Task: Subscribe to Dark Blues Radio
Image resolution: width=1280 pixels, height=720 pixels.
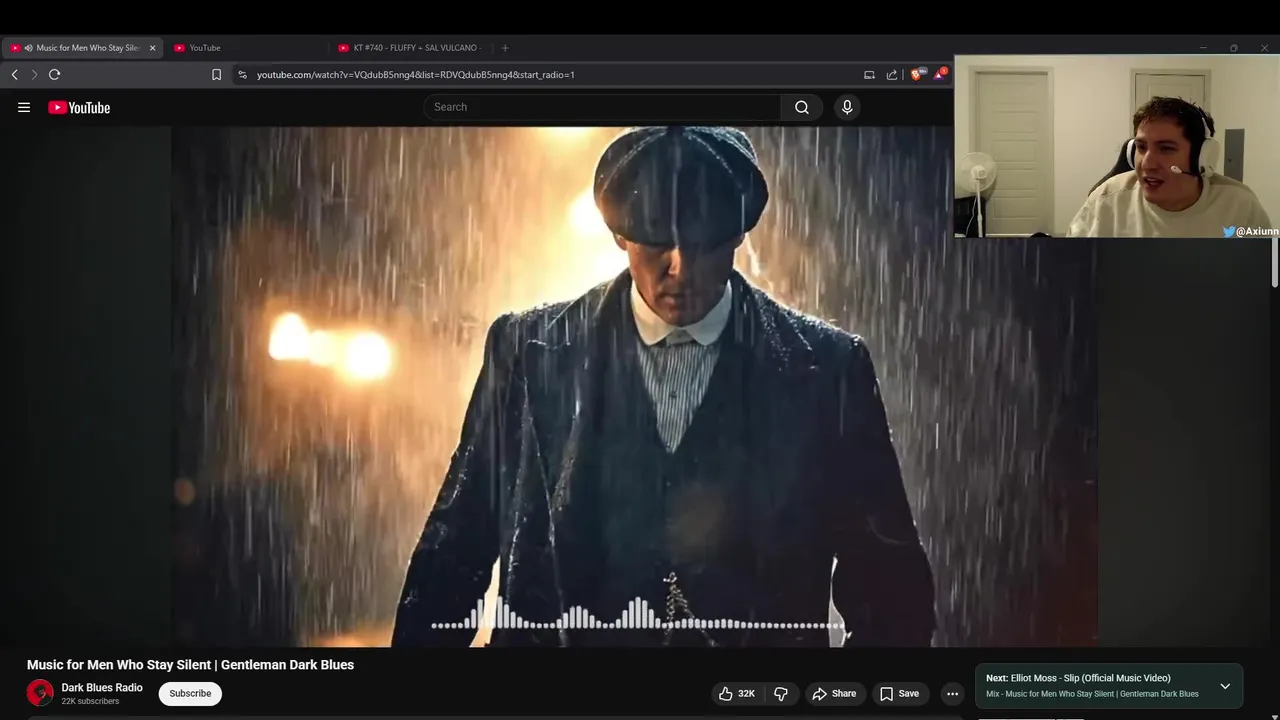Action: pyautogui.click(x=190, y=693)
